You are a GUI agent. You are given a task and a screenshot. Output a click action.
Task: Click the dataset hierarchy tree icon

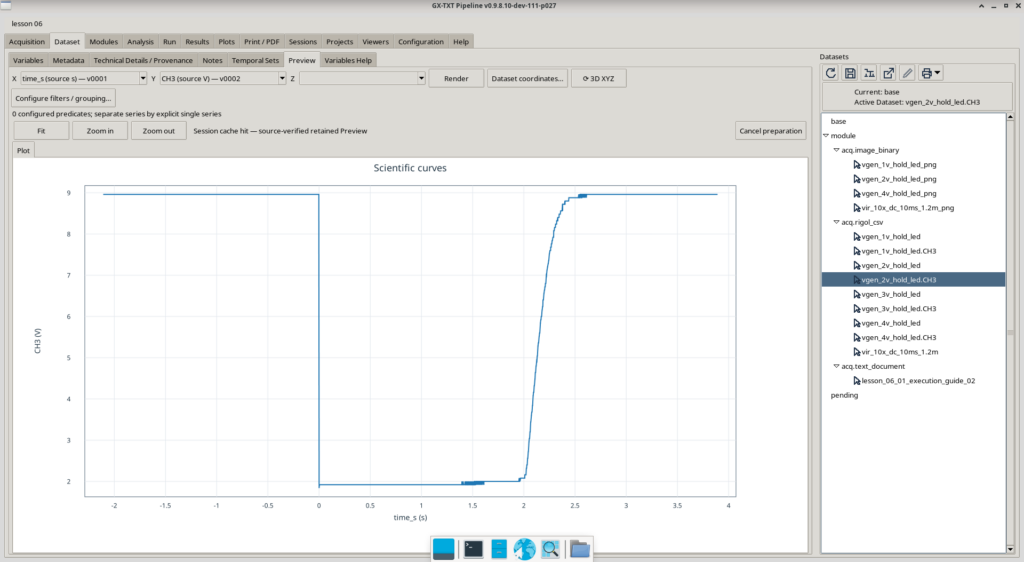tap(869, 73)
